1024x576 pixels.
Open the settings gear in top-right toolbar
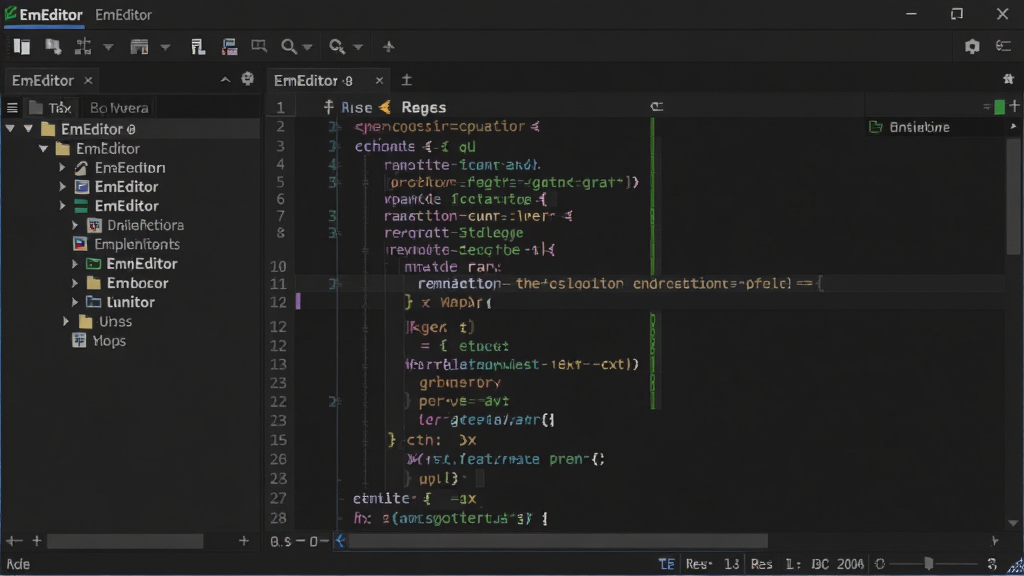[972, 46]
